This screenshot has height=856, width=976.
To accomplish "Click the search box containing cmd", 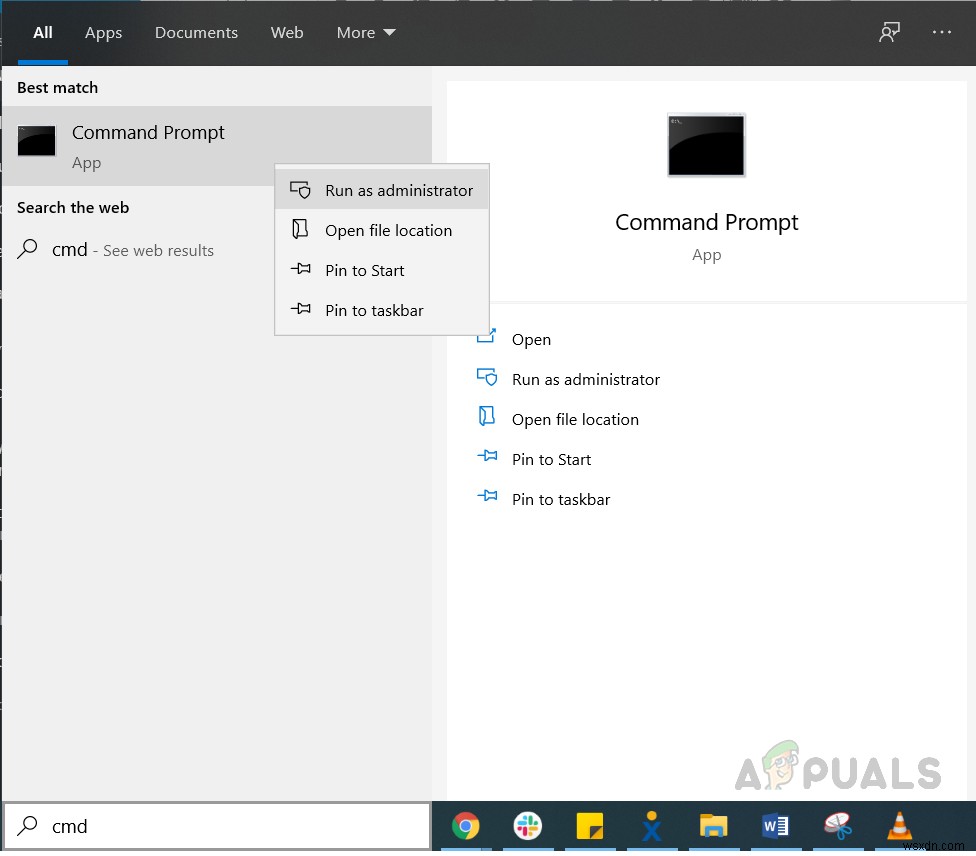I will point(230,826).
